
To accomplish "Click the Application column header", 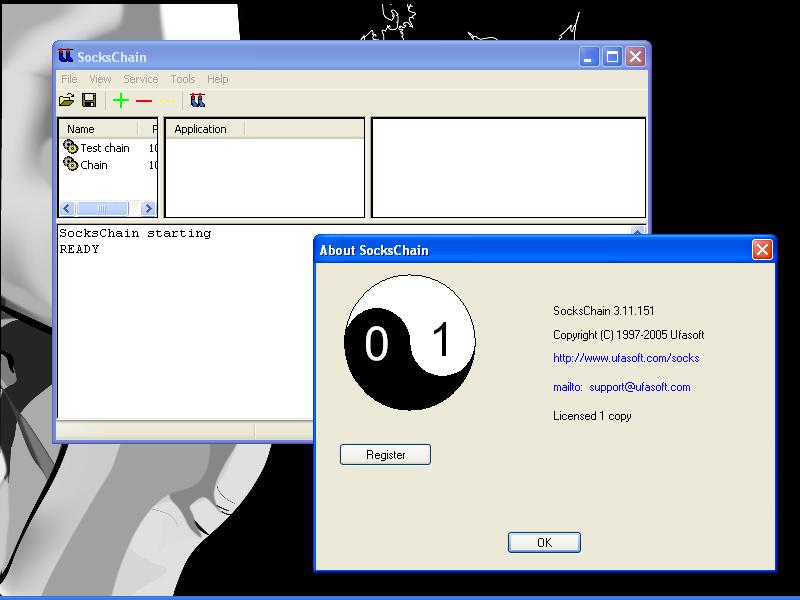I will click(205, 129).
